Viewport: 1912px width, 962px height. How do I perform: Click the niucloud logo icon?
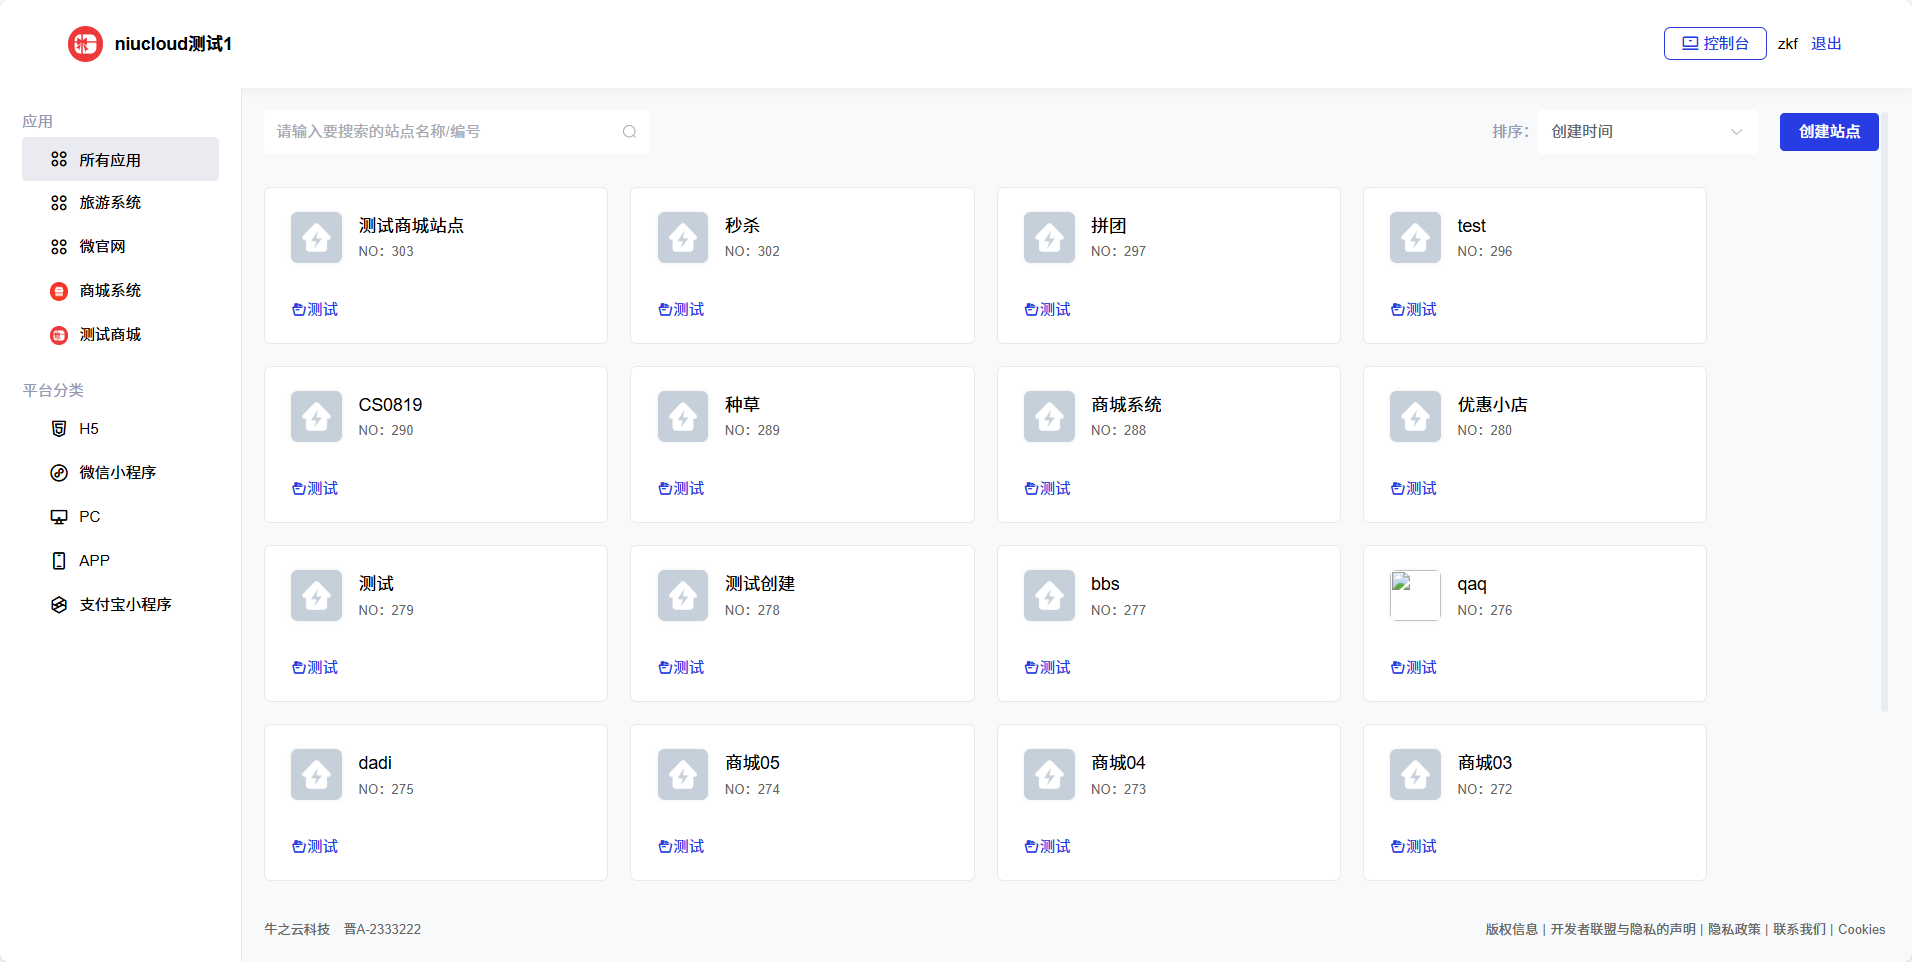point(85,44)
